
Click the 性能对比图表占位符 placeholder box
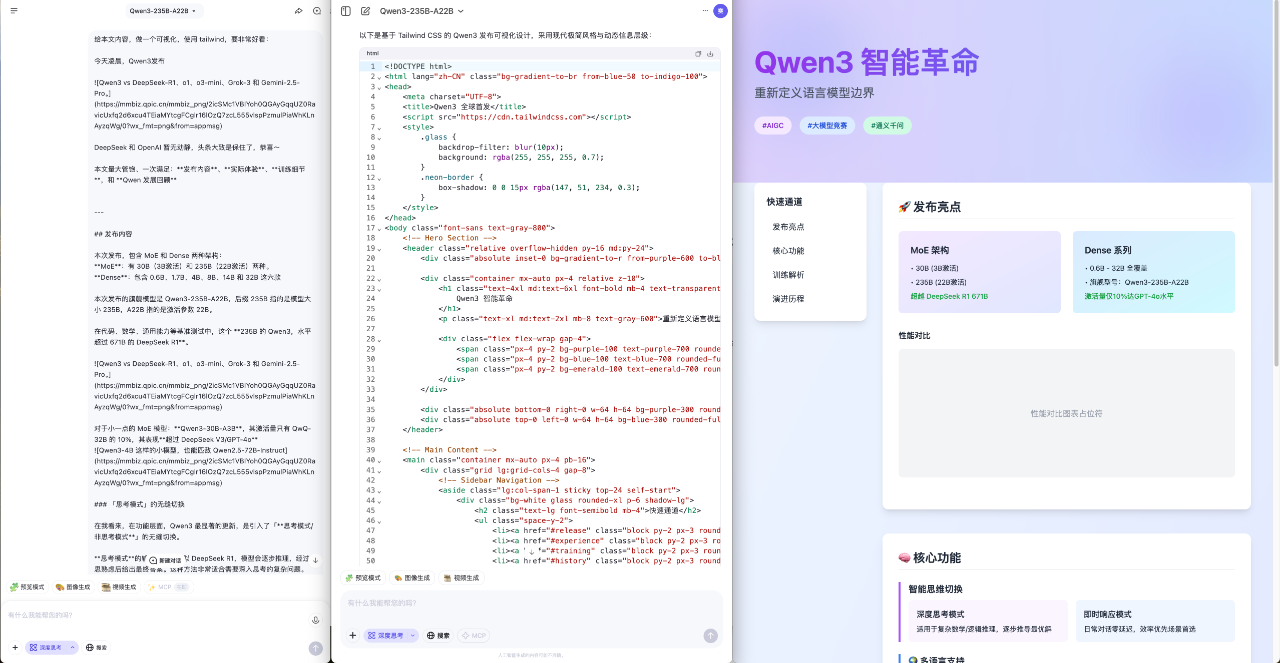pyautogui.click(x=1066, y=413)
